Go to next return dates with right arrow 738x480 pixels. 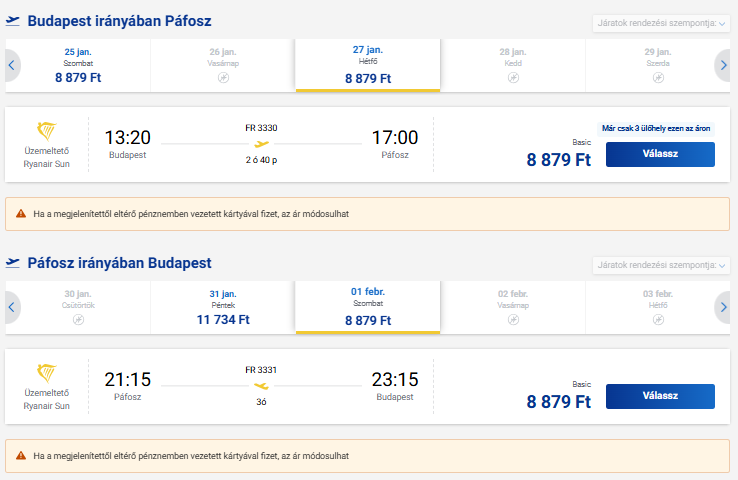point(723,308)
